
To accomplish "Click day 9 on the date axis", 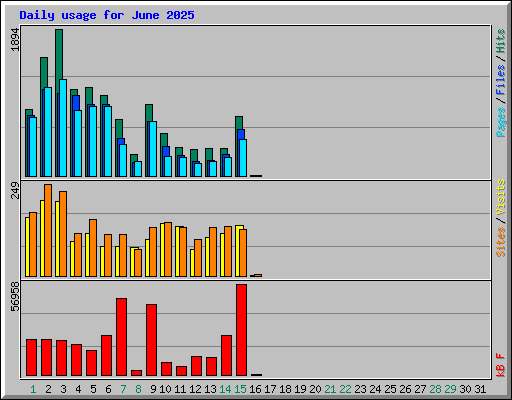I will click(x=153, y=389).
